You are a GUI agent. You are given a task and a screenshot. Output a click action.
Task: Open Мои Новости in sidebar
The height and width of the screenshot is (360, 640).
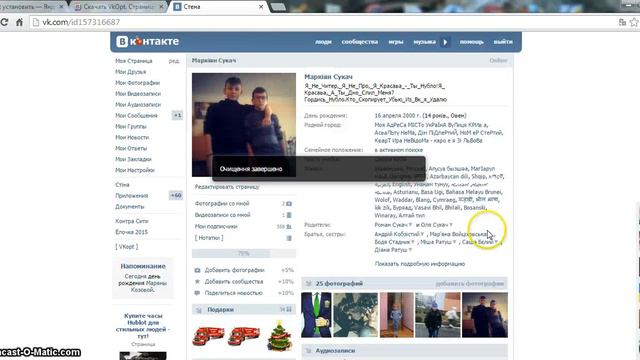[x=132, y=138]
